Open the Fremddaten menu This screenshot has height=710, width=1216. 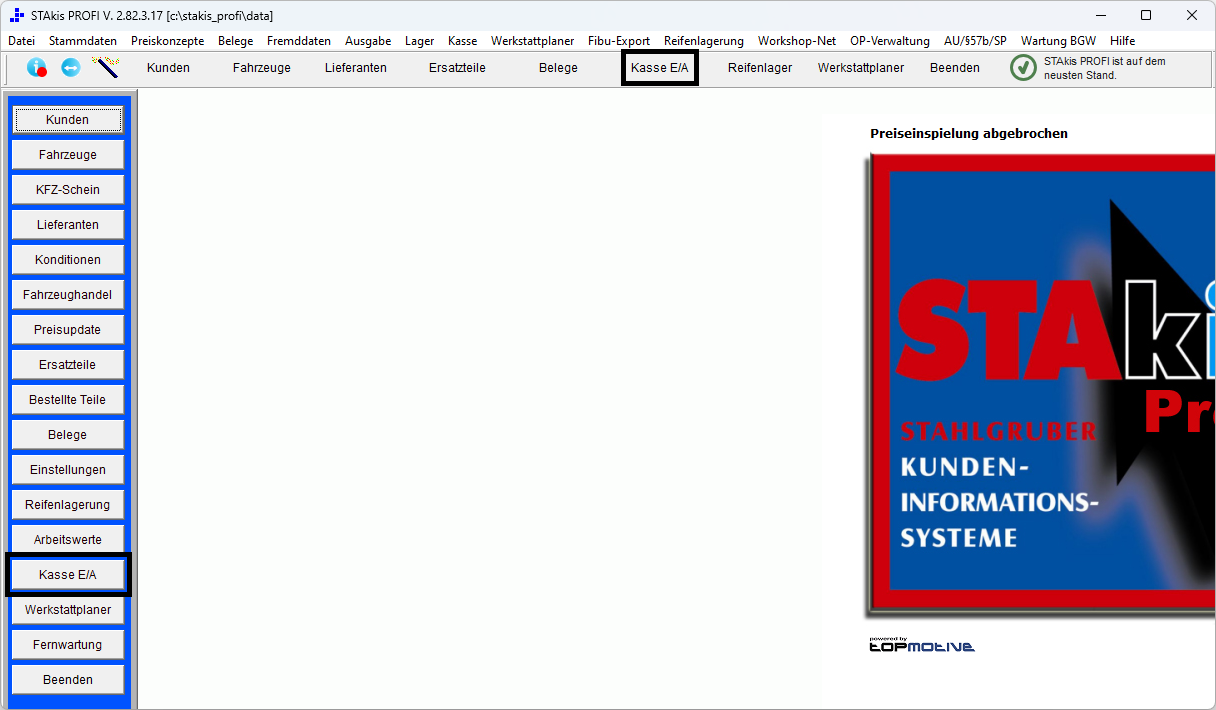click(x=299, y=41)
